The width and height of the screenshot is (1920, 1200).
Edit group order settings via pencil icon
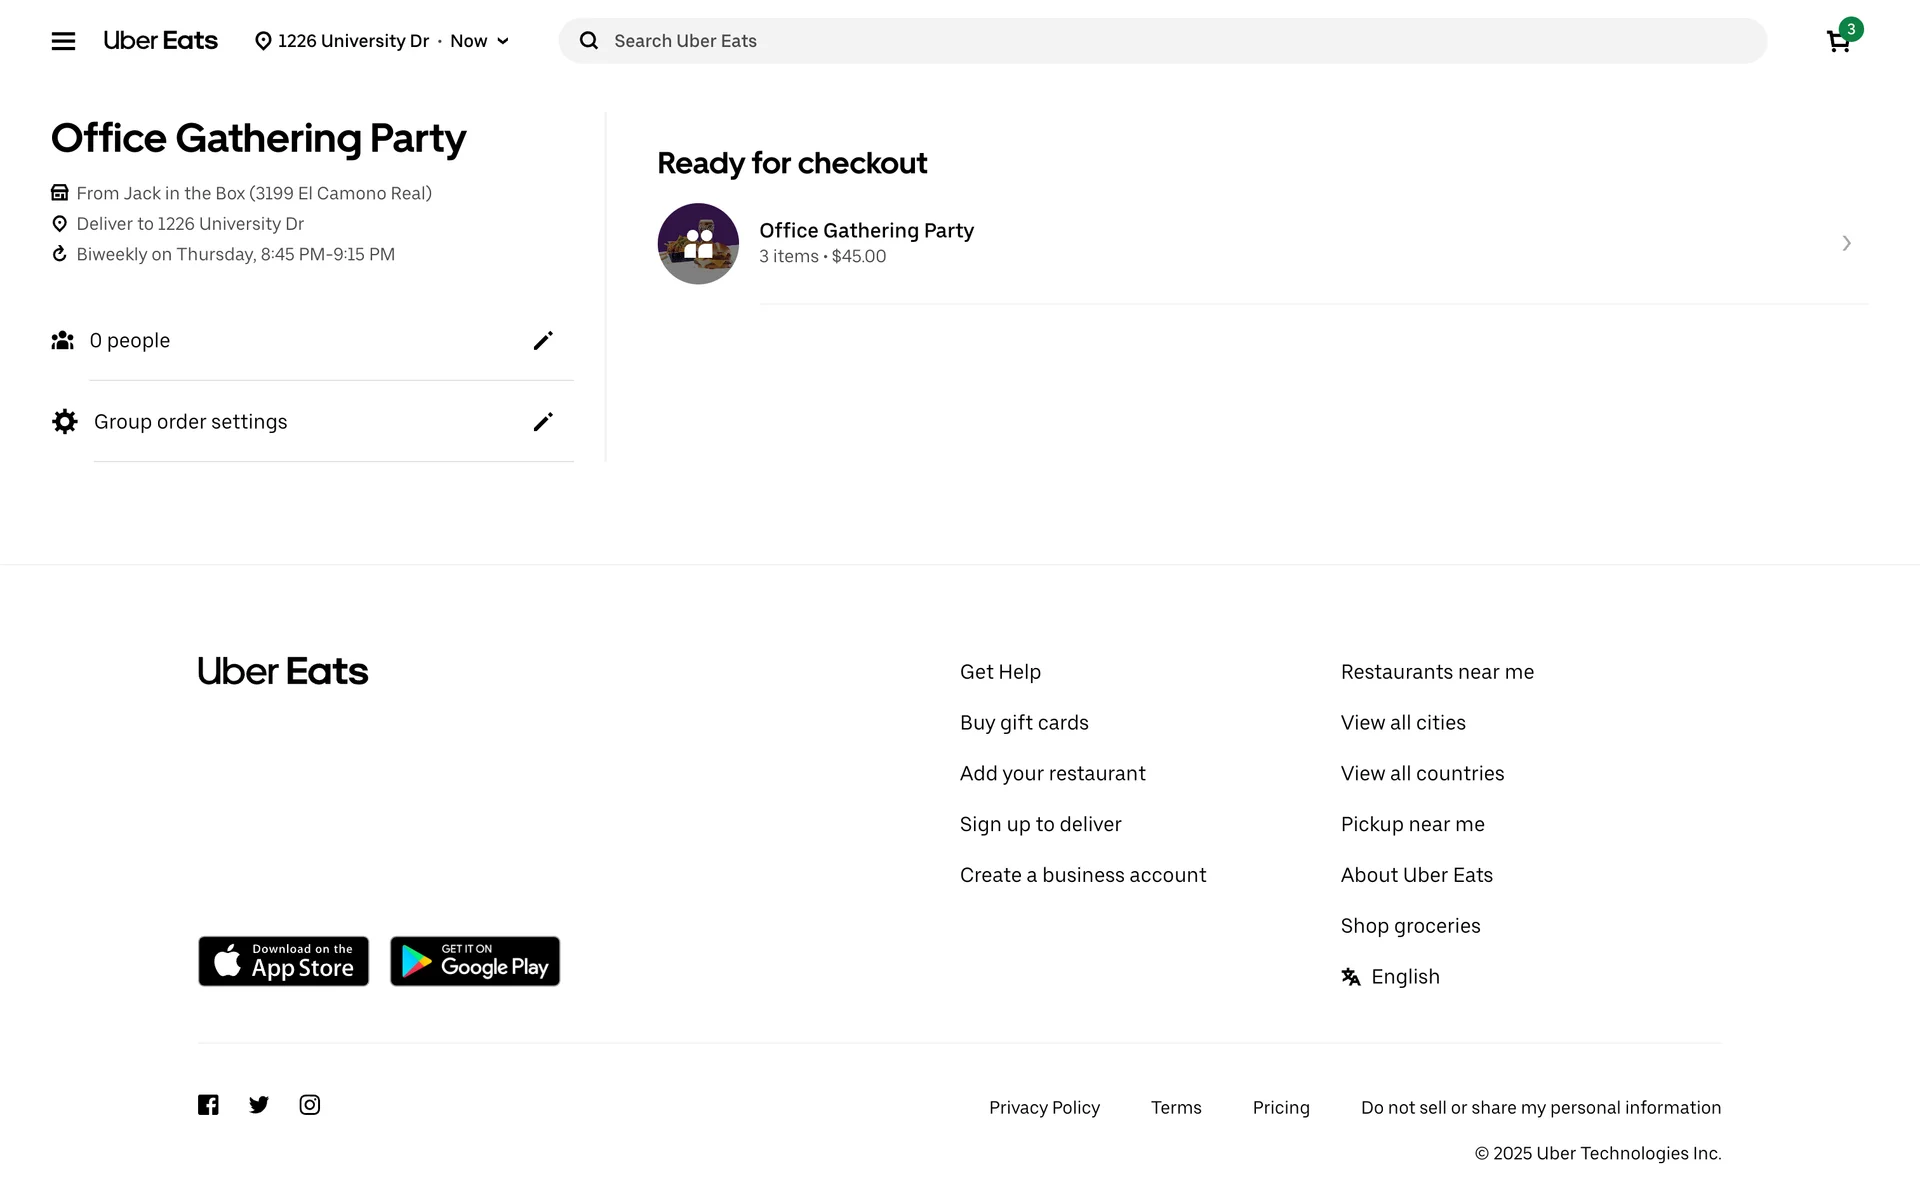tap(543, 422)
